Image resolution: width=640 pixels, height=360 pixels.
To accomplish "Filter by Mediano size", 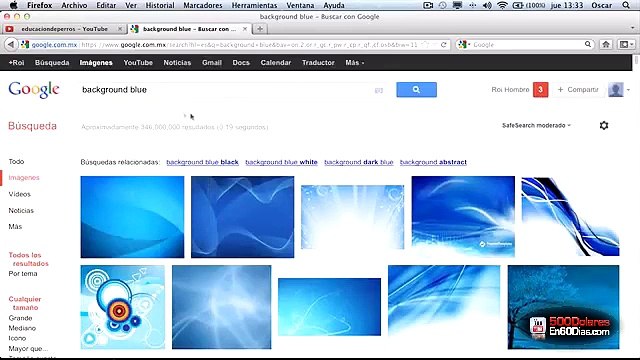I will (x=22, y=328).
